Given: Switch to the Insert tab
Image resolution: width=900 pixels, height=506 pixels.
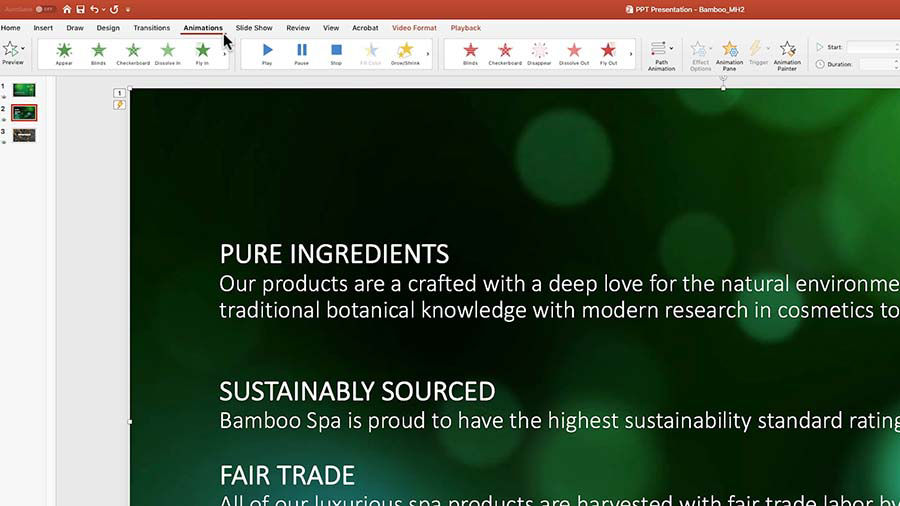Looking at the screenshot, I should click(43, 28).
